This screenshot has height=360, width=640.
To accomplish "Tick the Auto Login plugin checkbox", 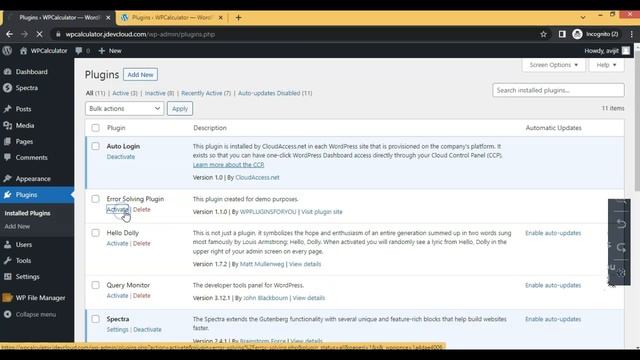I will tap(96, 146).
